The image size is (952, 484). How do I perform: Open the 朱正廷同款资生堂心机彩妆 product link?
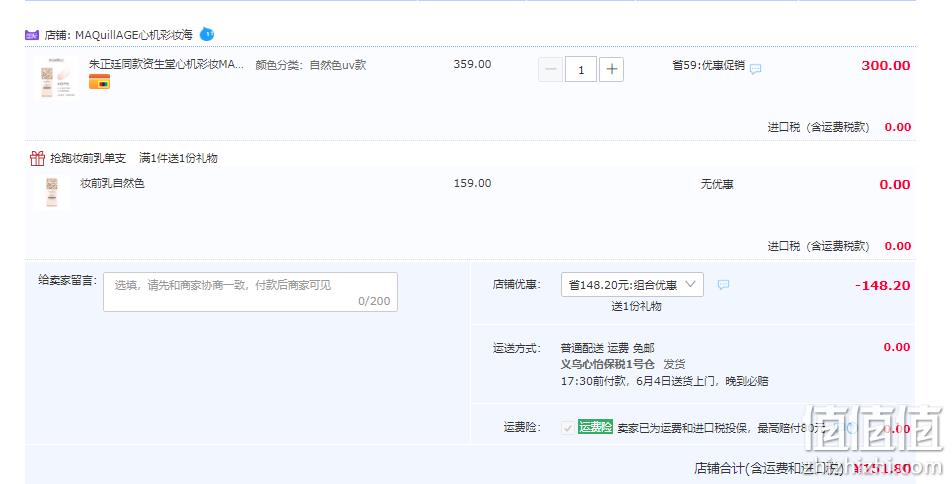166,64
